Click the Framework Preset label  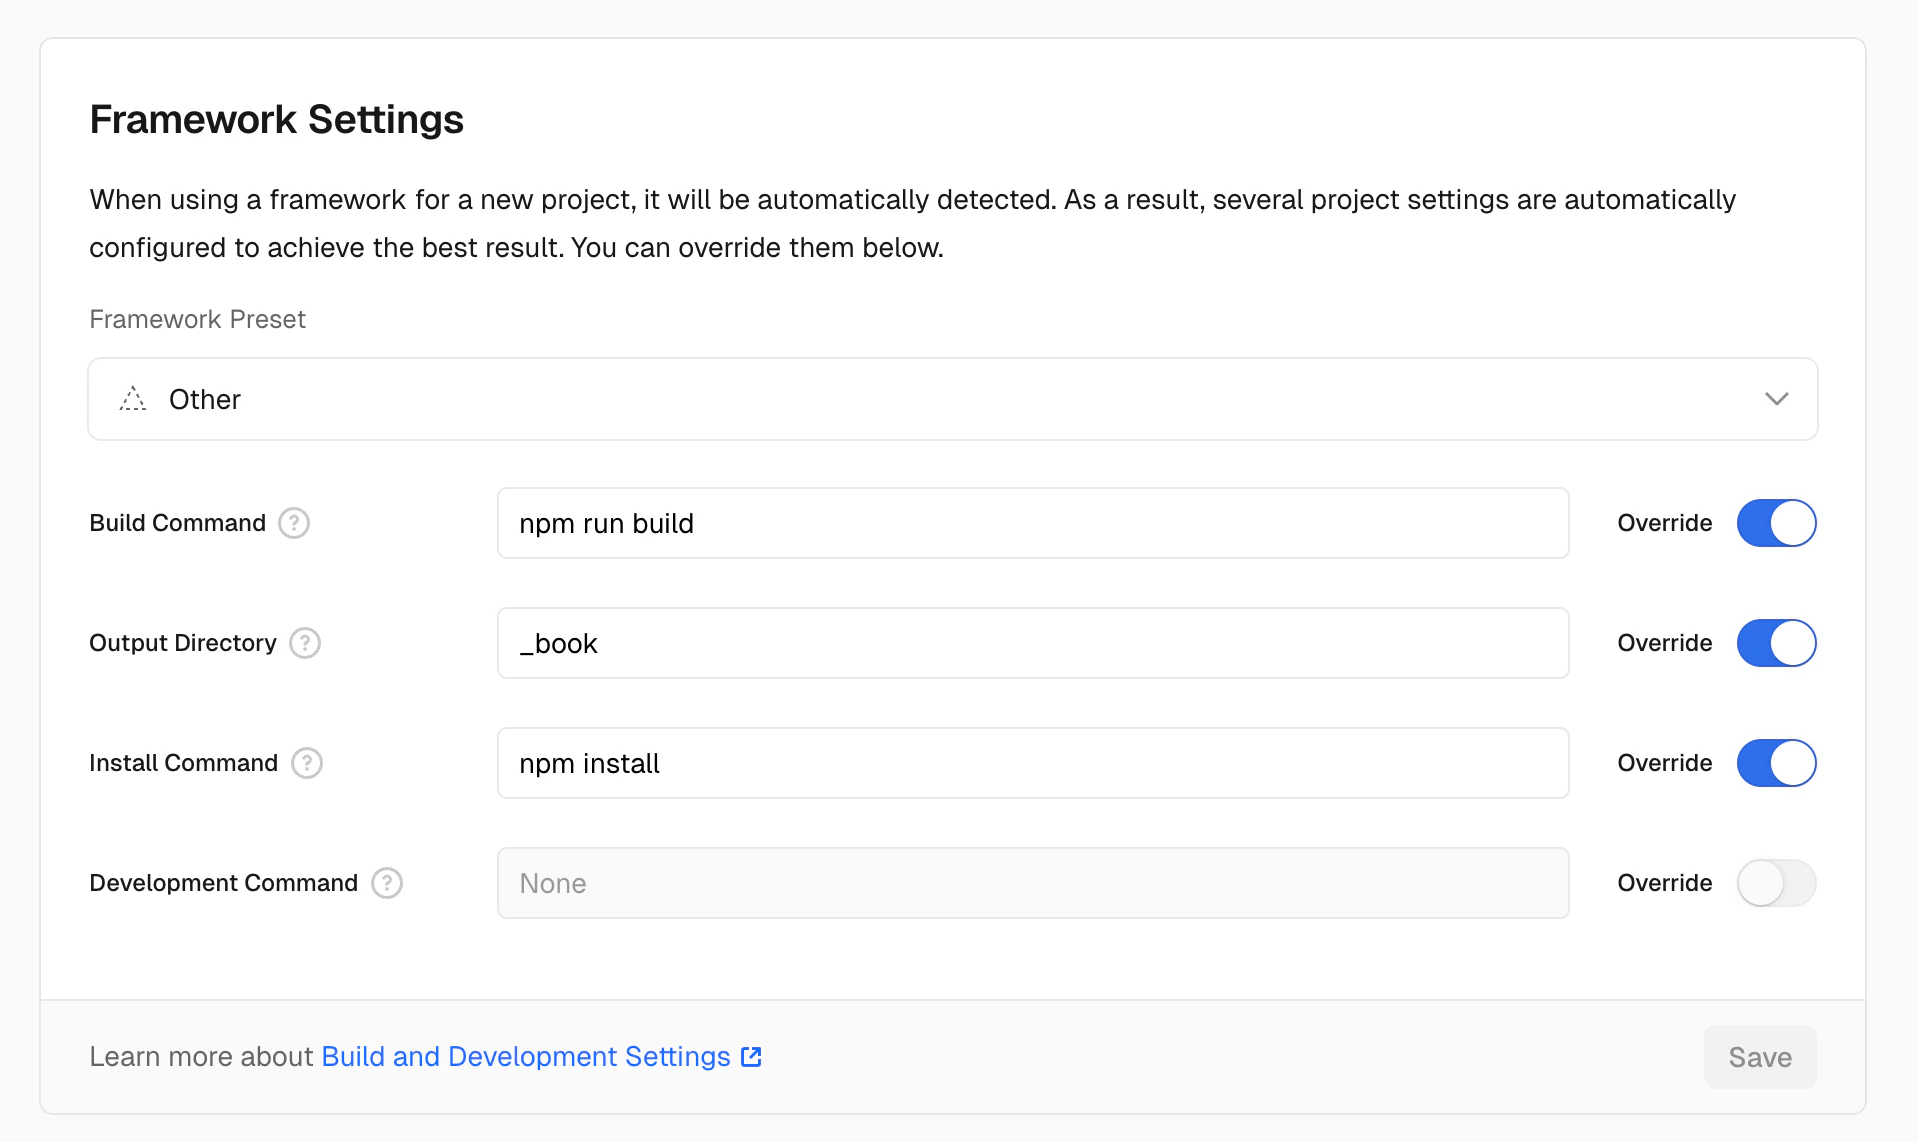(x=197, y=319)
